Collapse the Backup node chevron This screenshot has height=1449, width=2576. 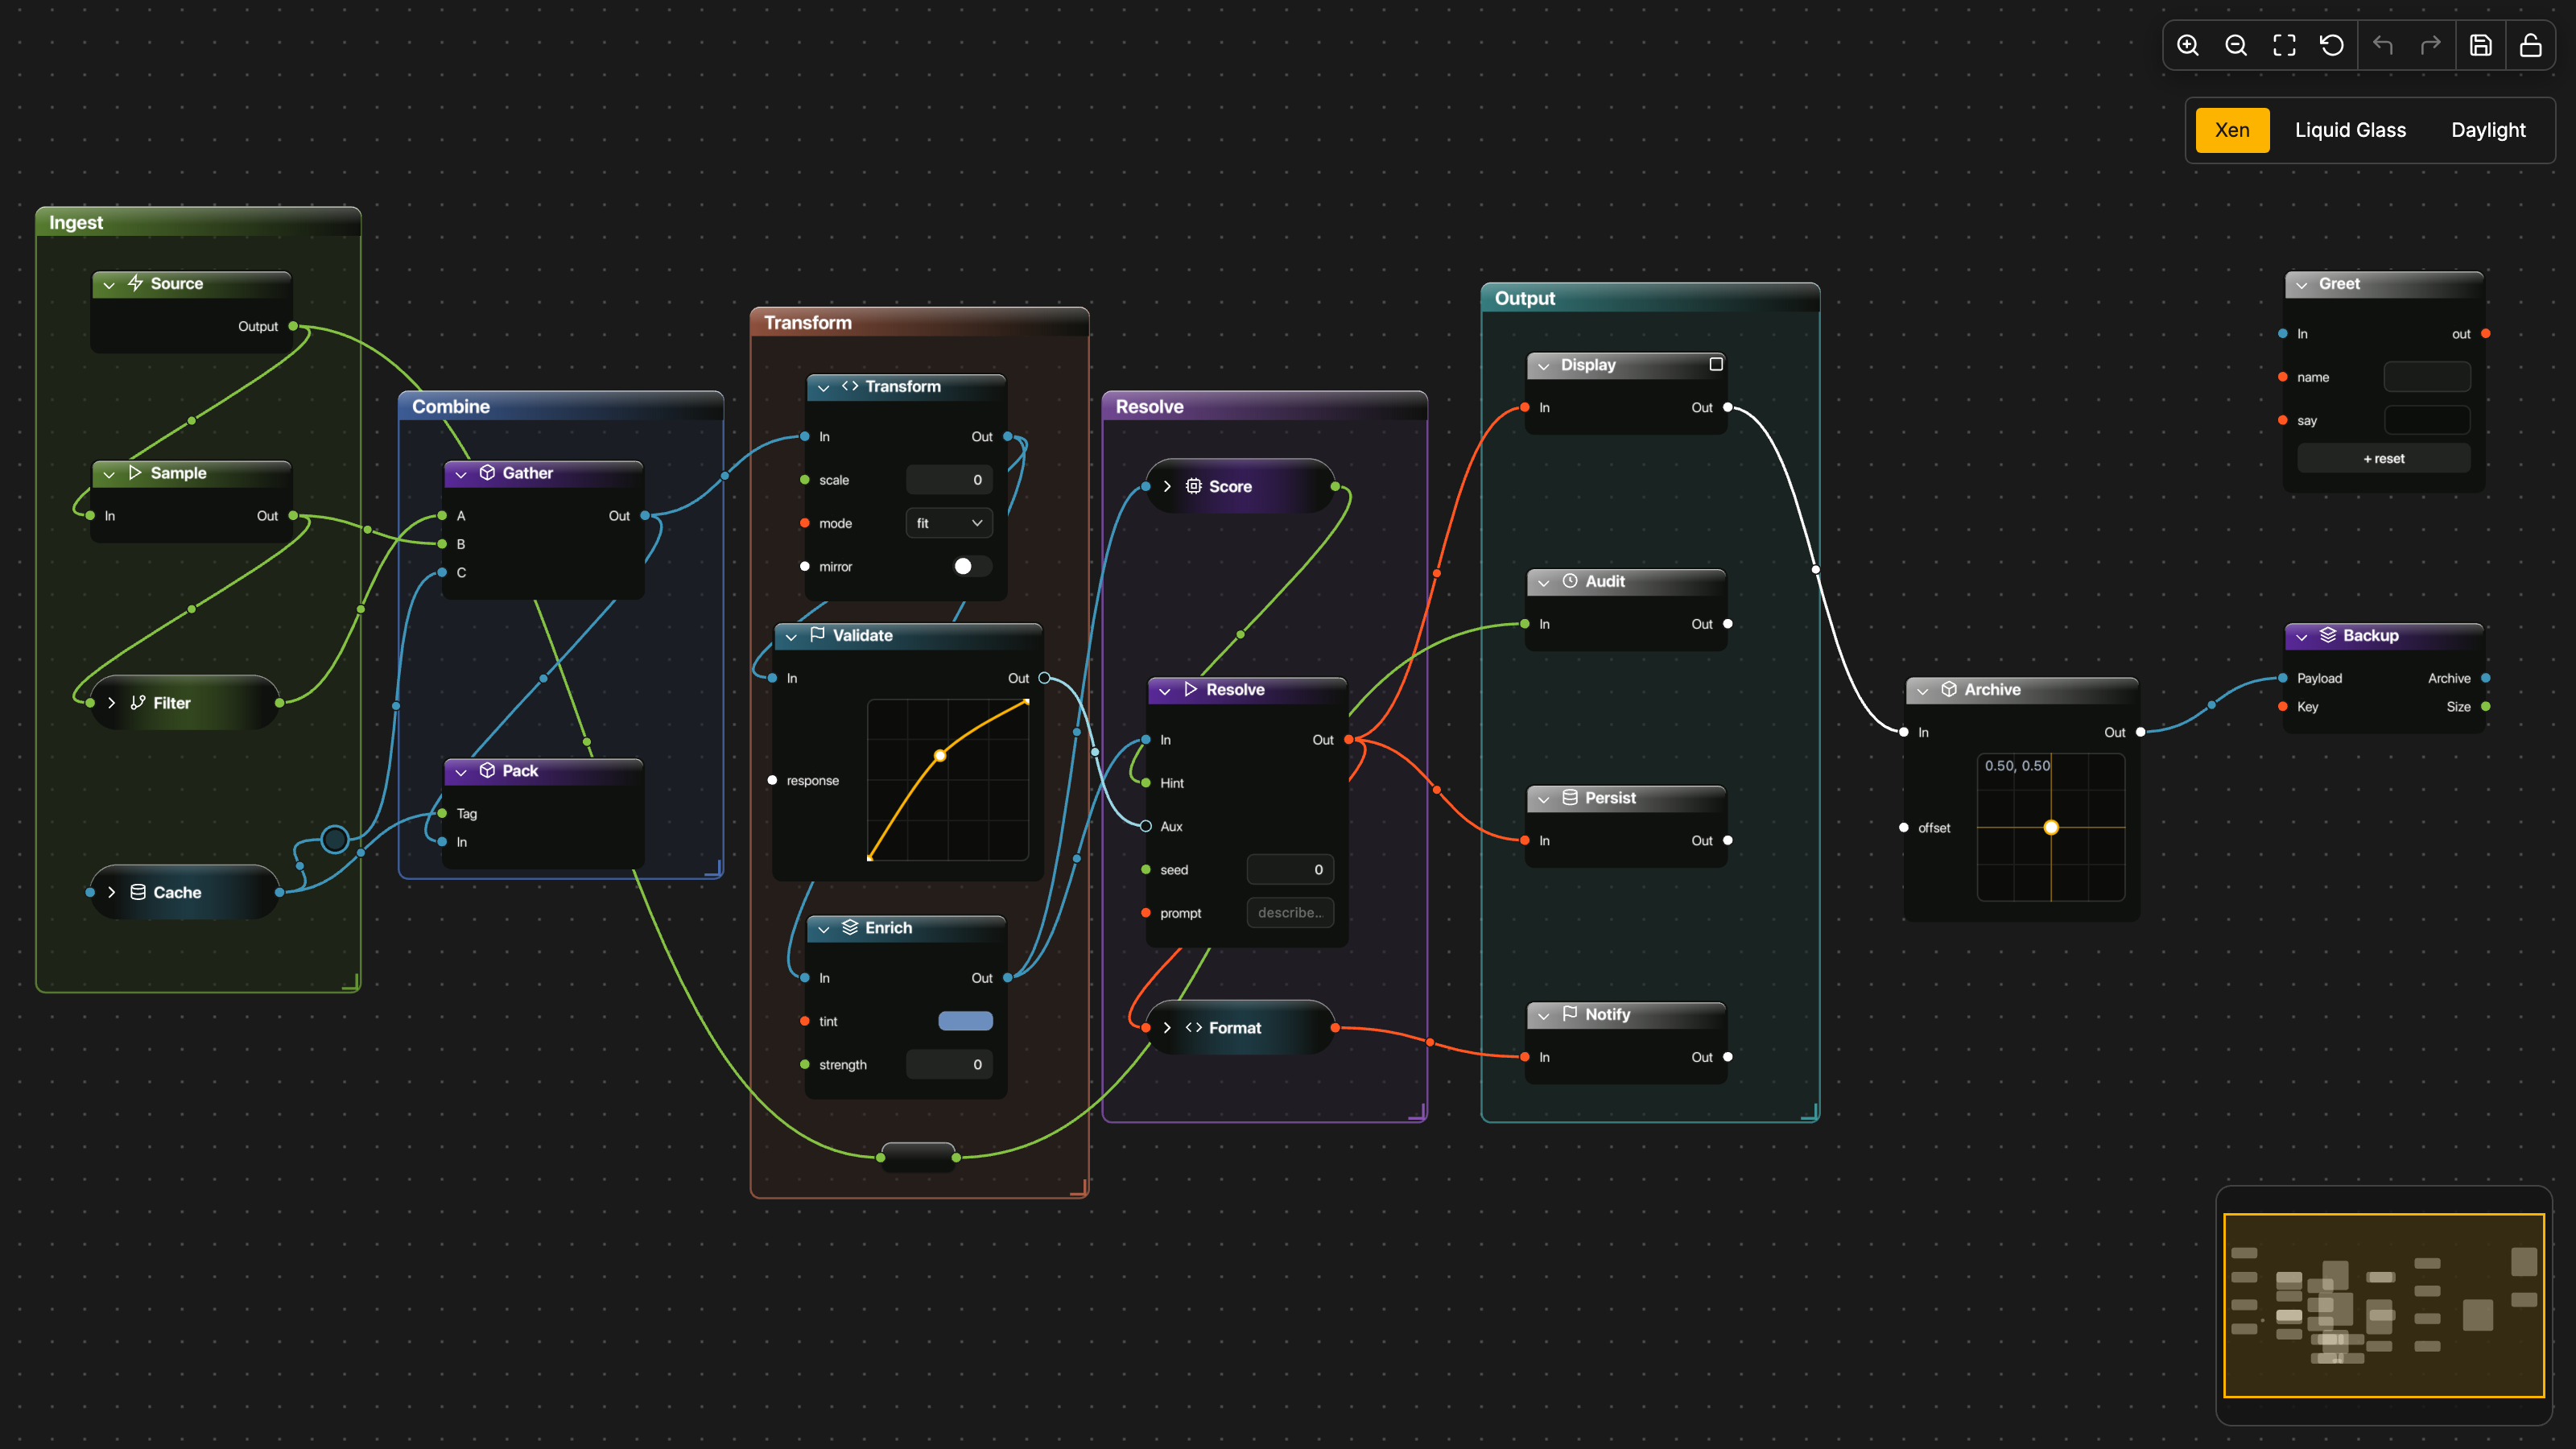(x=2302, y=637)
